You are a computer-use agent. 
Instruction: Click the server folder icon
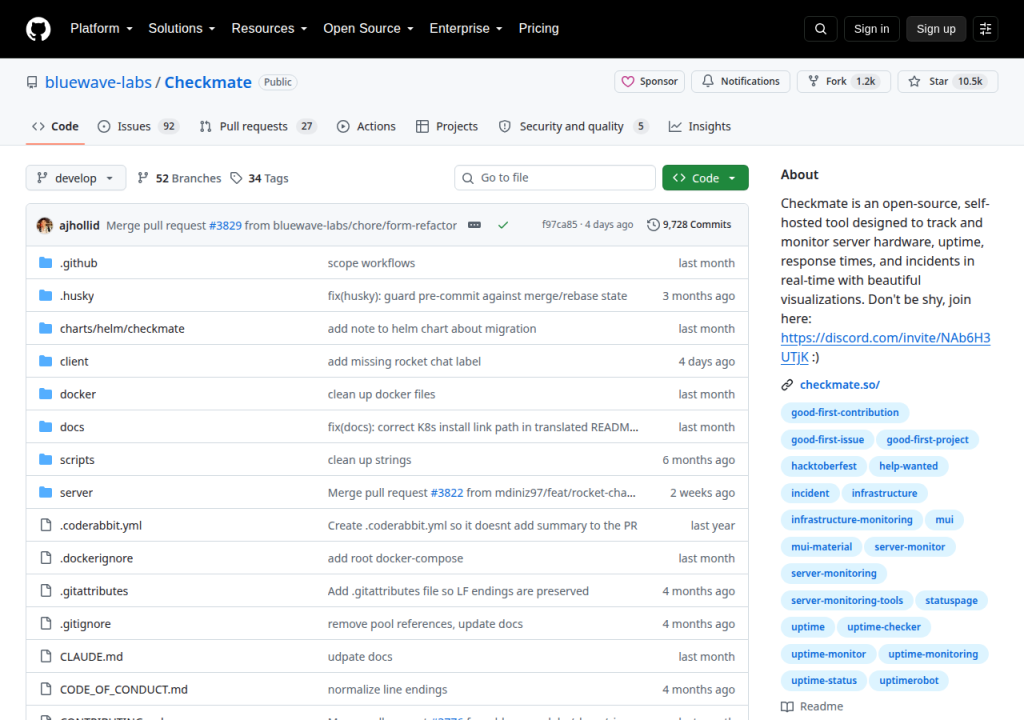coord(45,492)
